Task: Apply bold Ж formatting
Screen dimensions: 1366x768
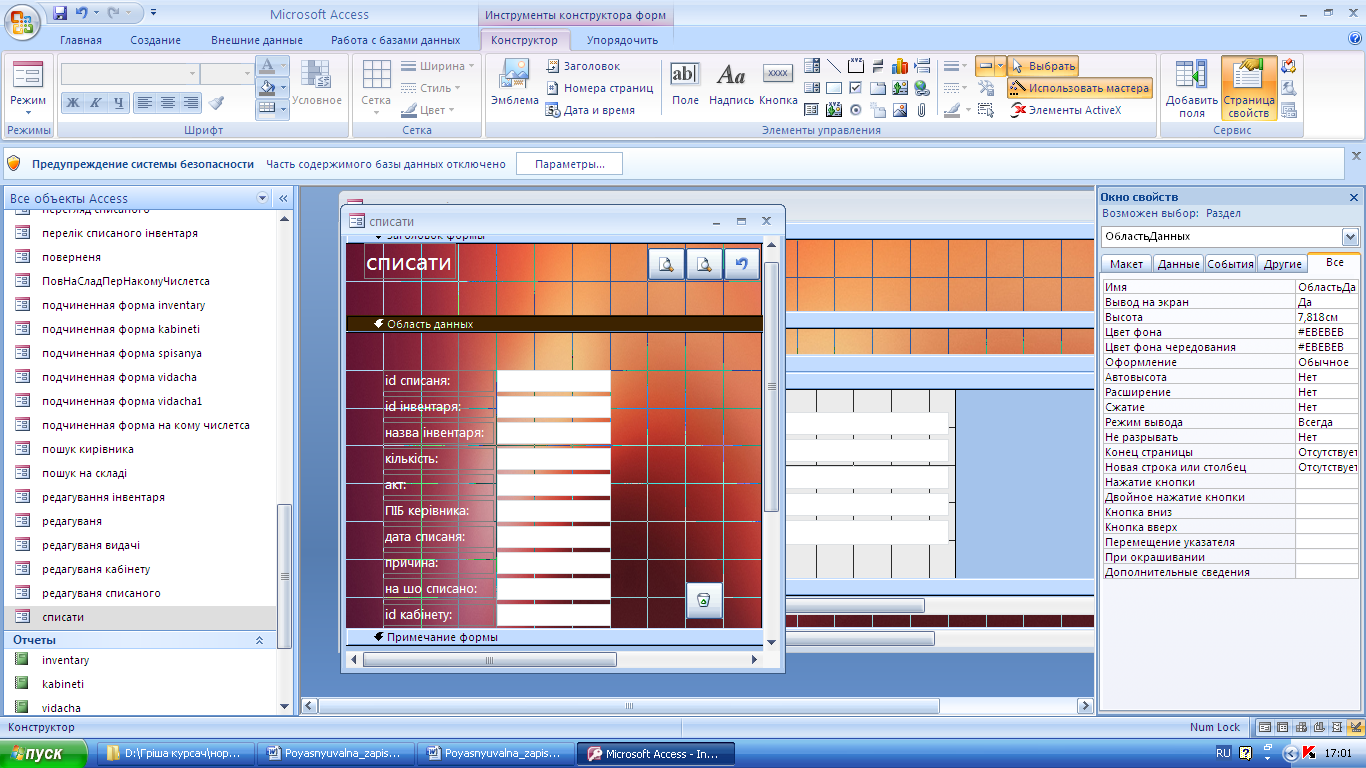Action: (x=73, y=102)
